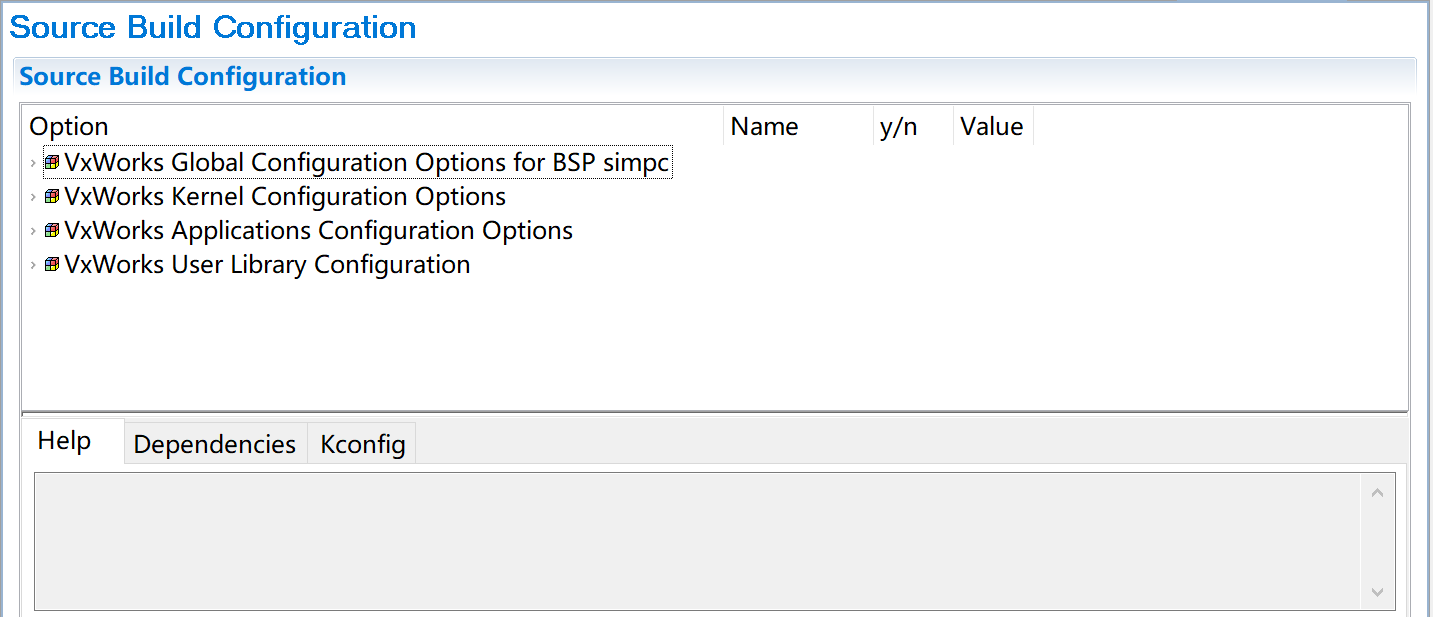The image size is (1433, 617).
Task: Open the Kconfig tab
Action: tap(363, 444)
